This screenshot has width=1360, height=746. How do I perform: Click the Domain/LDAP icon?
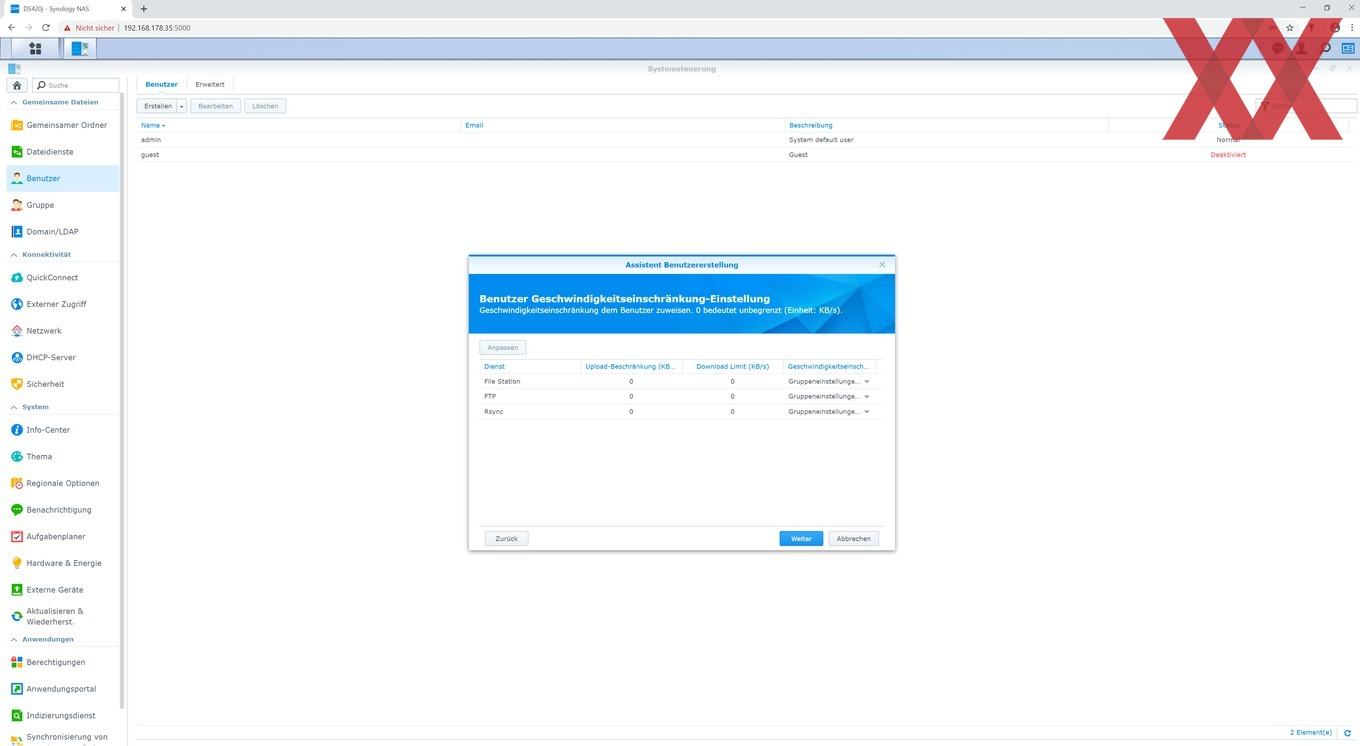16,232
